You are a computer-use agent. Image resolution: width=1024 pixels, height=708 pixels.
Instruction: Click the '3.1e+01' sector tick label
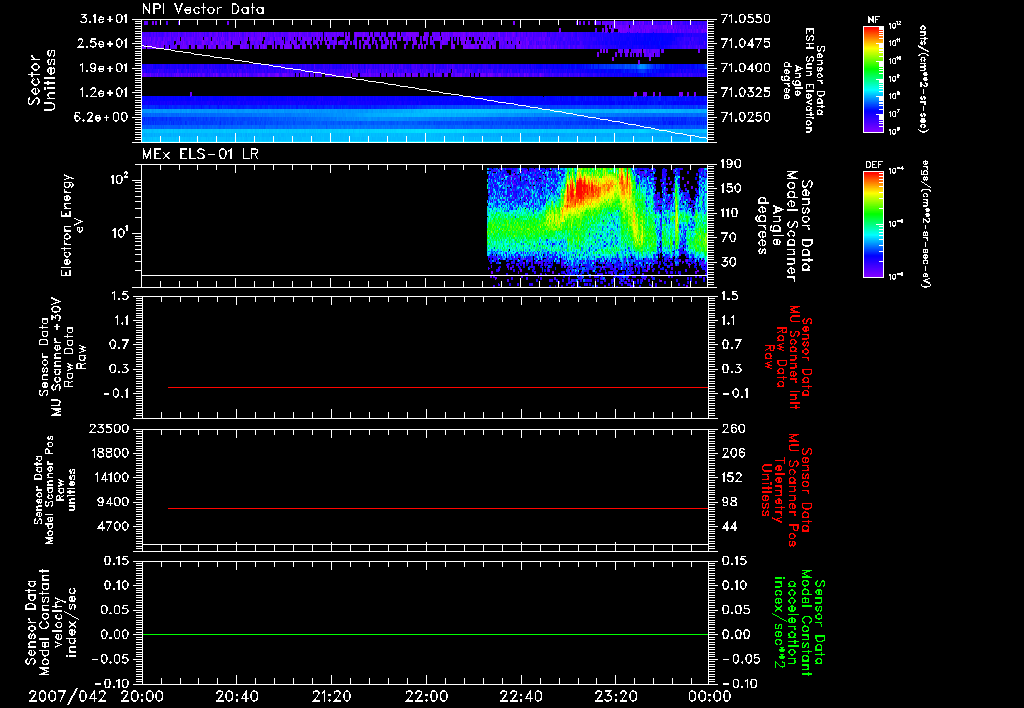pos(103,19)
